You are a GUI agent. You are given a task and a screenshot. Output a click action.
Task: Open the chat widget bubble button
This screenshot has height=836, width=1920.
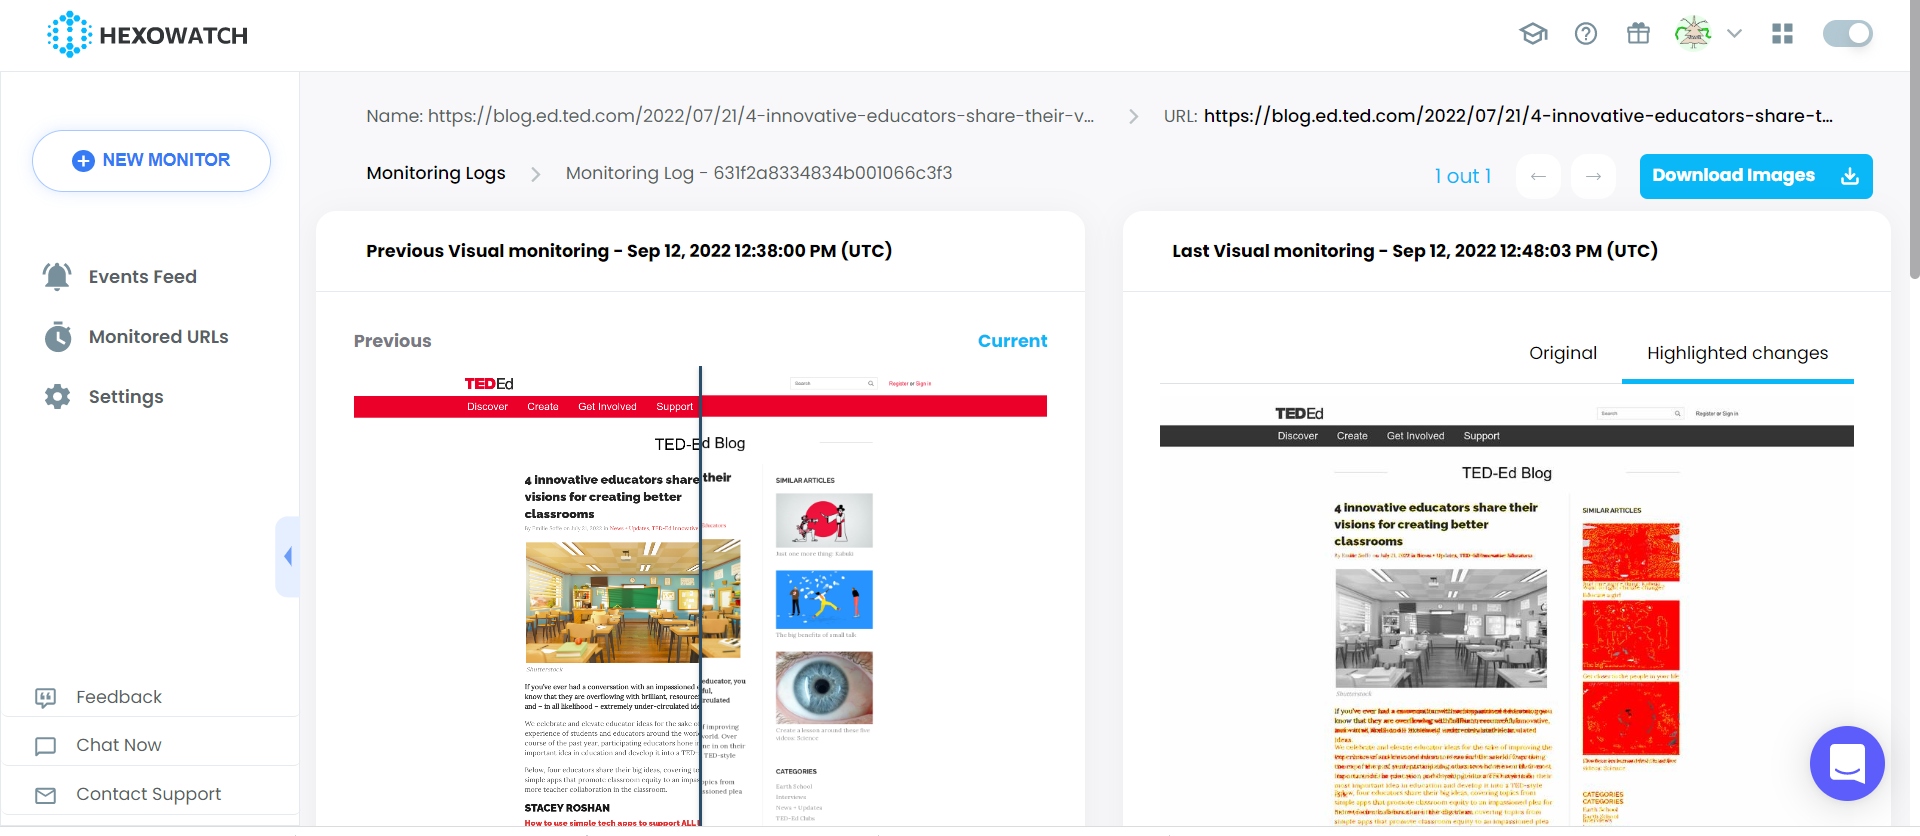1847,763
